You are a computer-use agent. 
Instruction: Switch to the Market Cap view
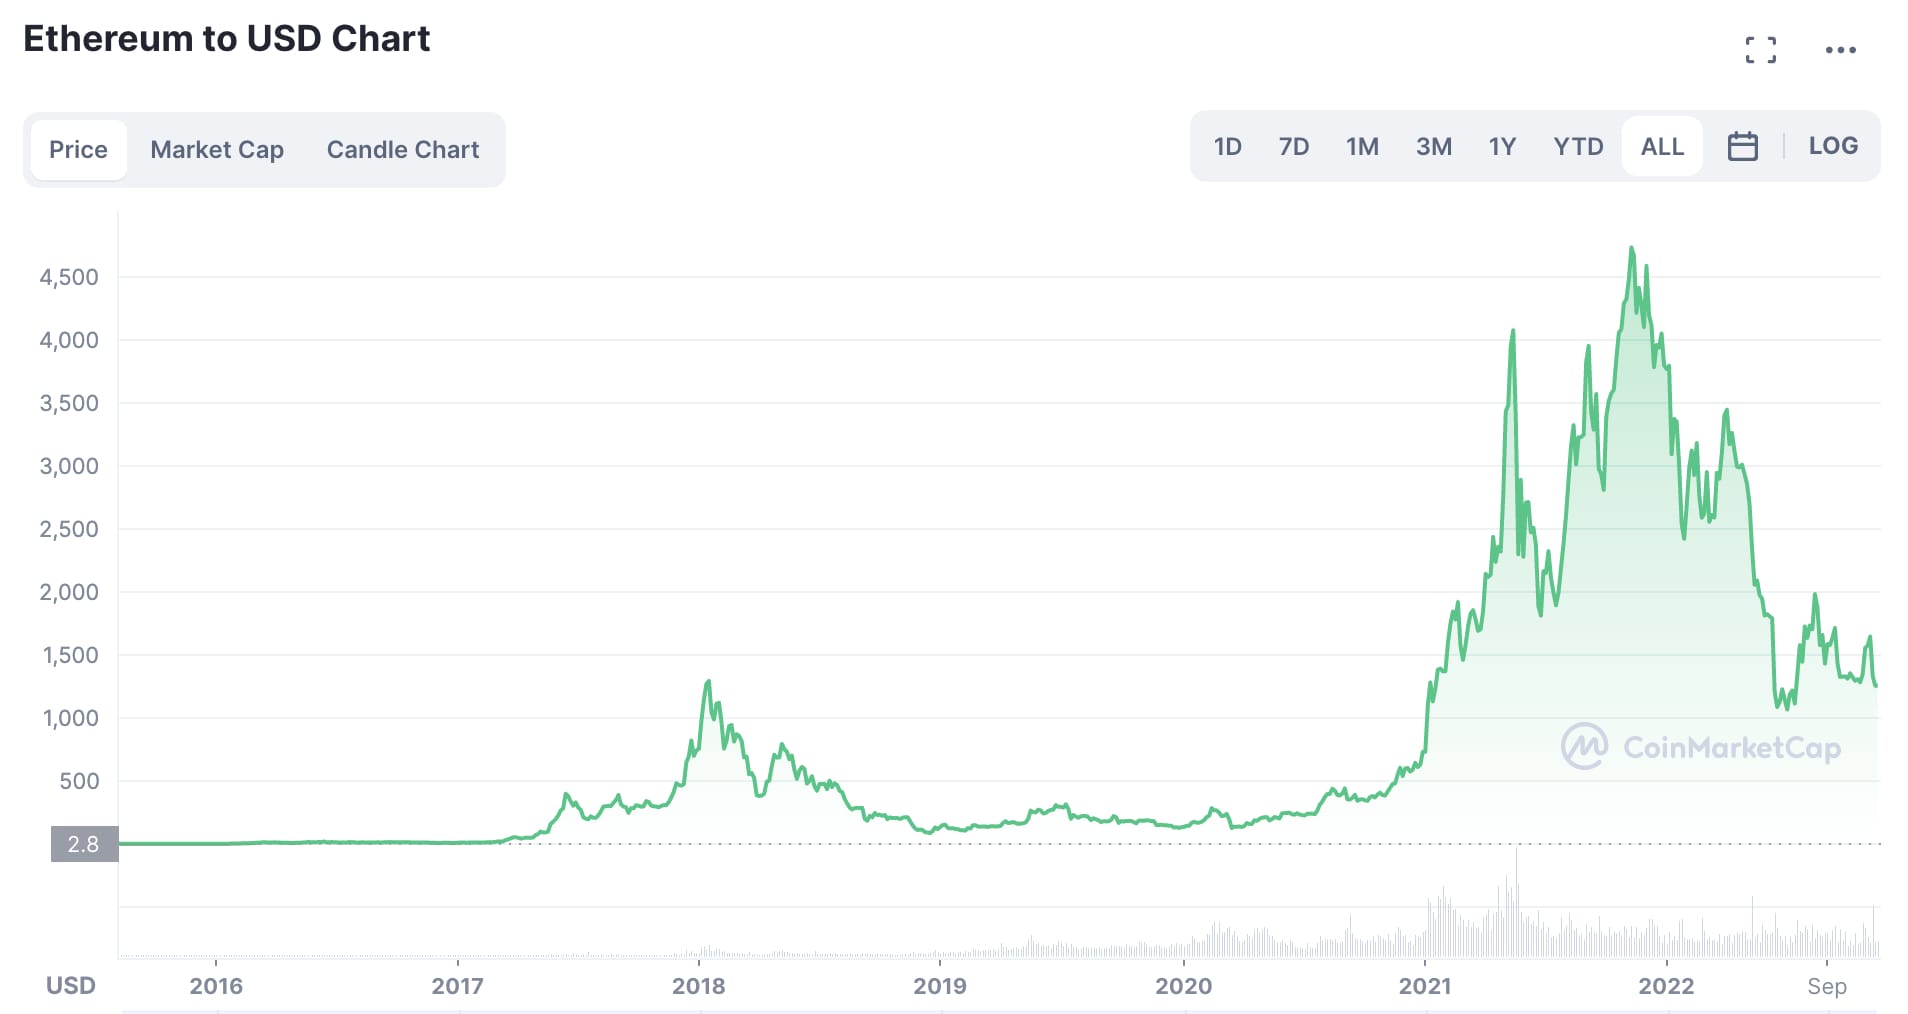point(216,149)
